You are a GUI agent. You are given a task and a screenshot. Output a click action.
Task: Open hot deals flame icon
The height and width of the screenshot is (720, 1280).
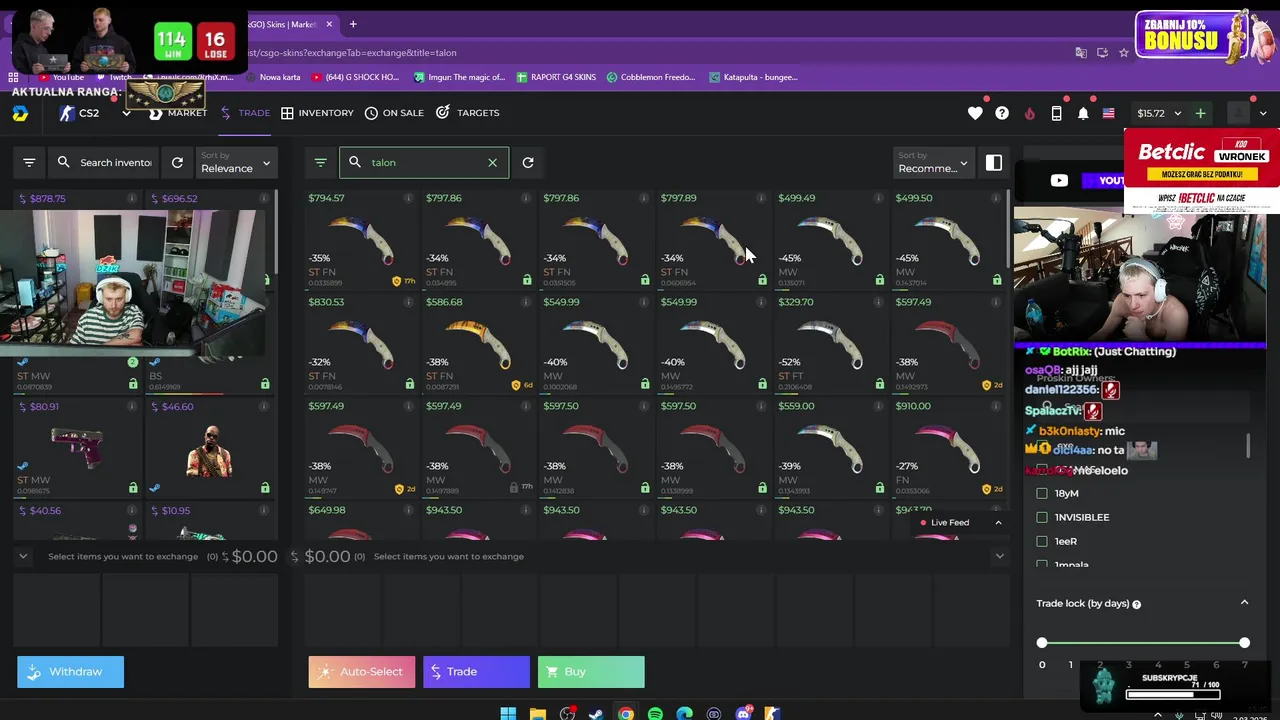click(1029, 113)
